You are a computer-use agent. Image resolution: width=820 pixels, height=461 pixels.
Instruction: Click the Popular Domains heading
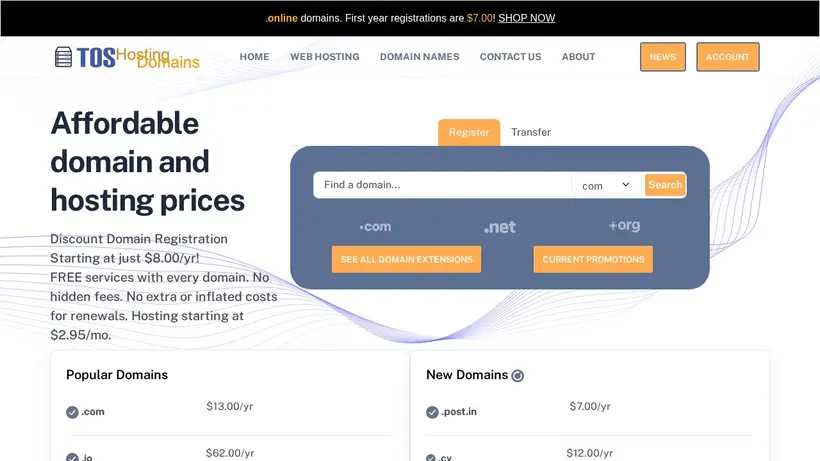point(117,375)
